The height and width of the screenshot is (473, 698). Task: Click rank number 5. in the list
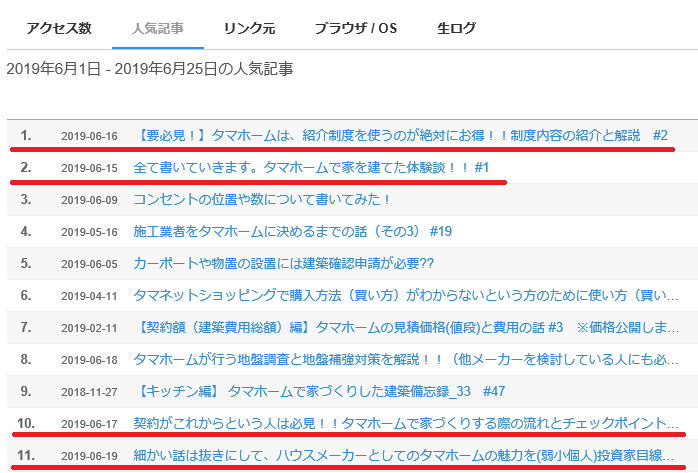tap(26, 263)
